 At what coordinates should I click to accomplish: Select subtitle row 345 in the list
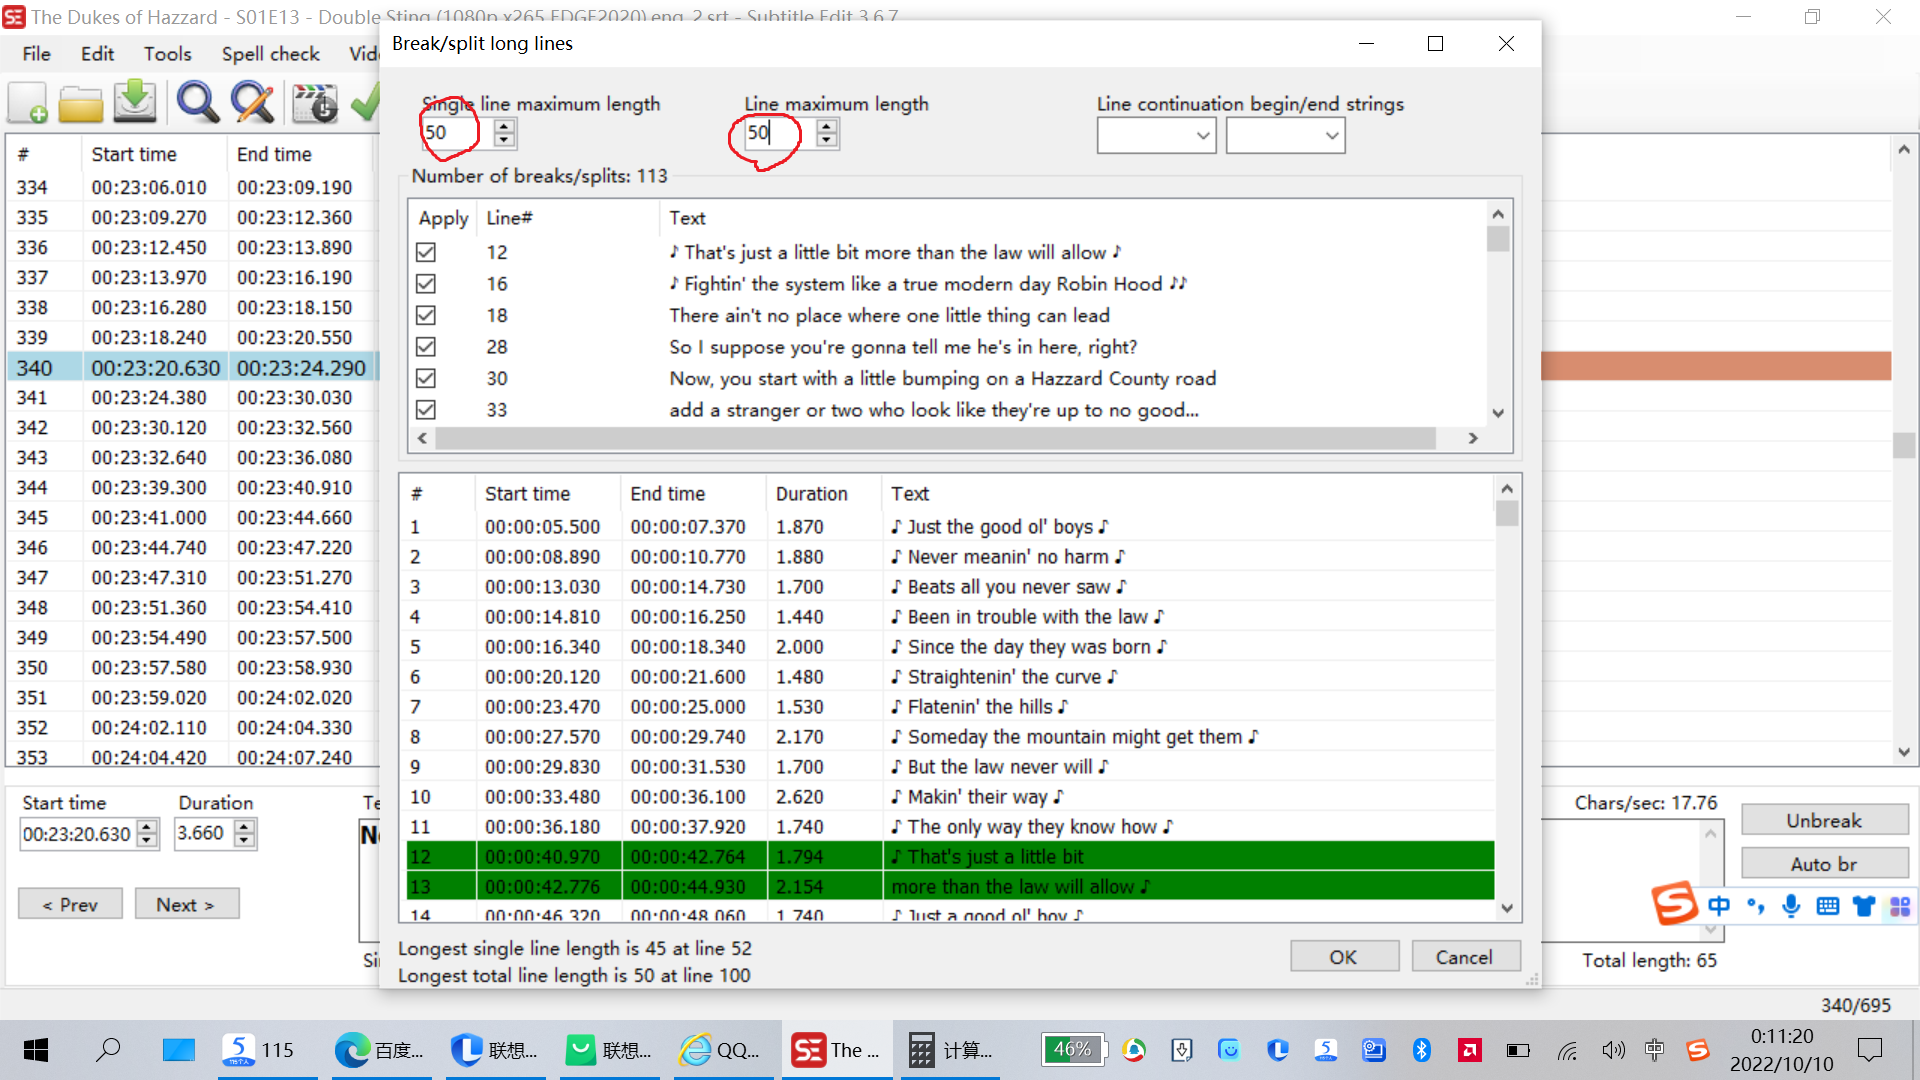click(x=150, y=517)
